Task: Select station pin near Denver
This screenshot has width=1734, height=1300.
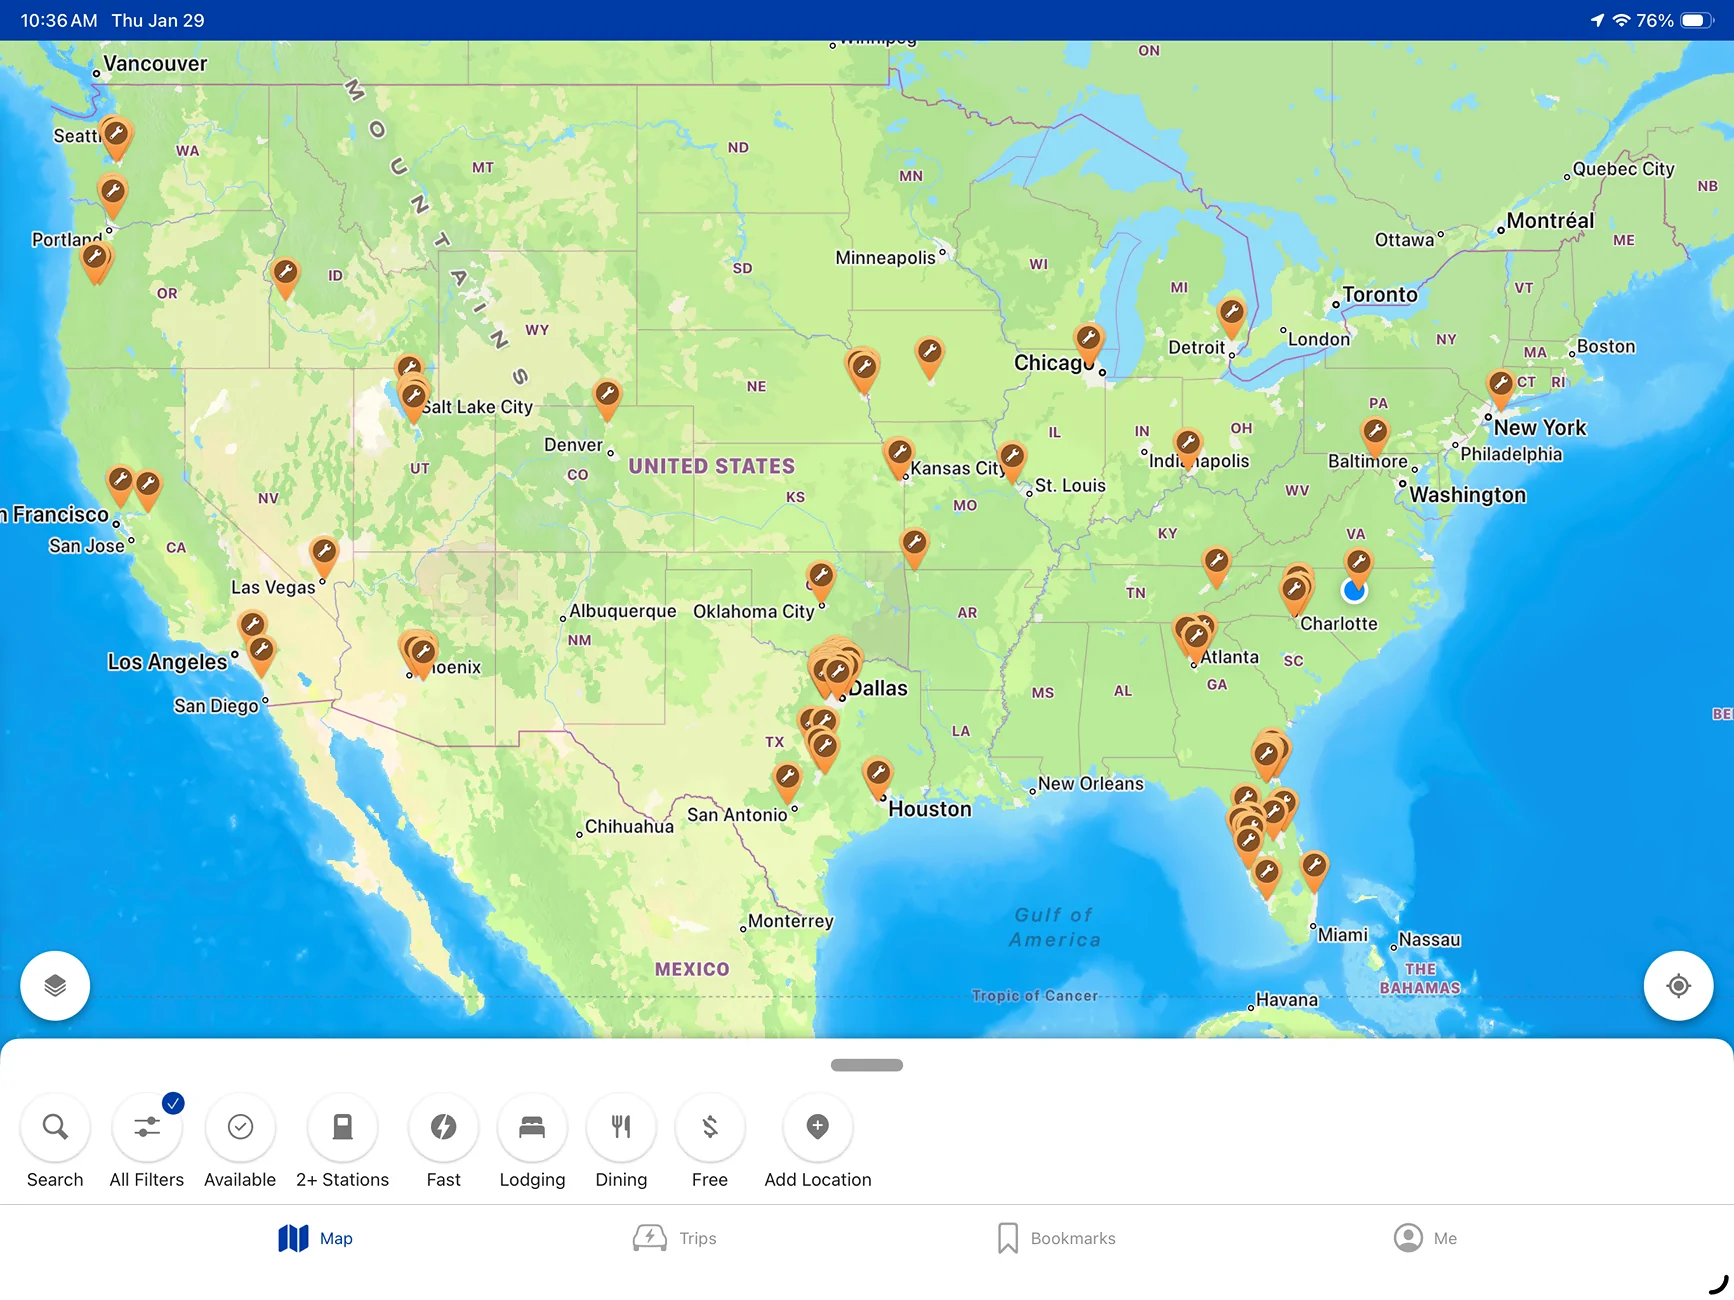Action: (607, 394)
